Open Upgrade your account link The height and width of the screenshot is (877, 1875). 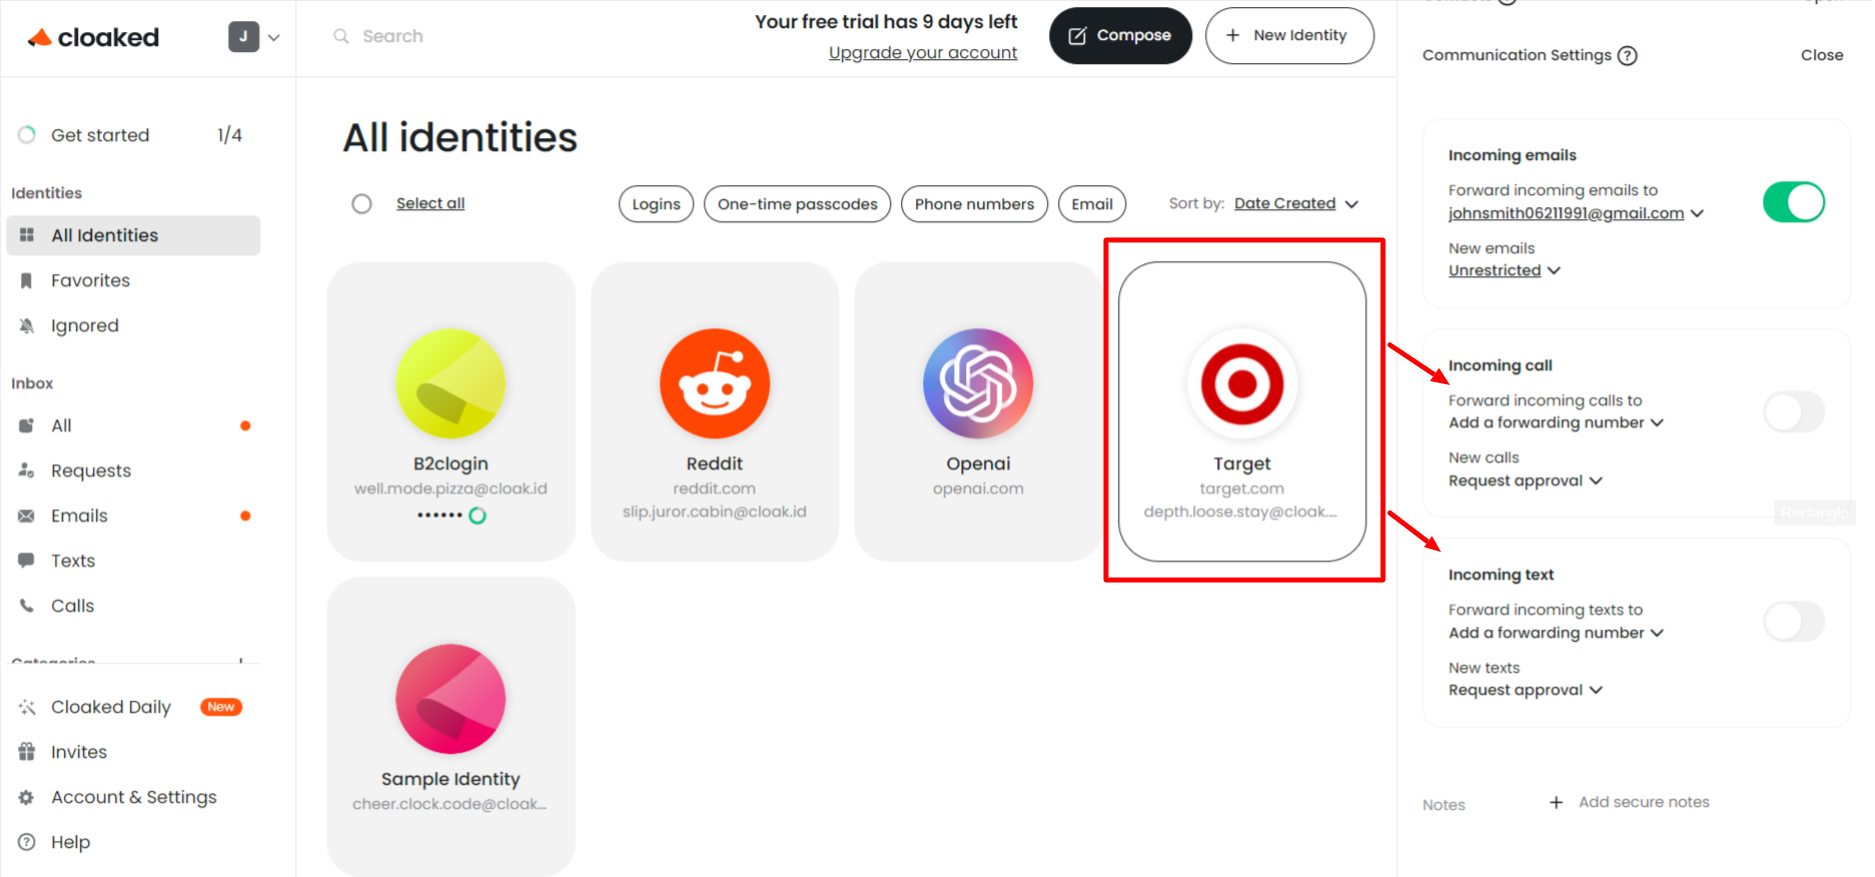click(922, 52)
